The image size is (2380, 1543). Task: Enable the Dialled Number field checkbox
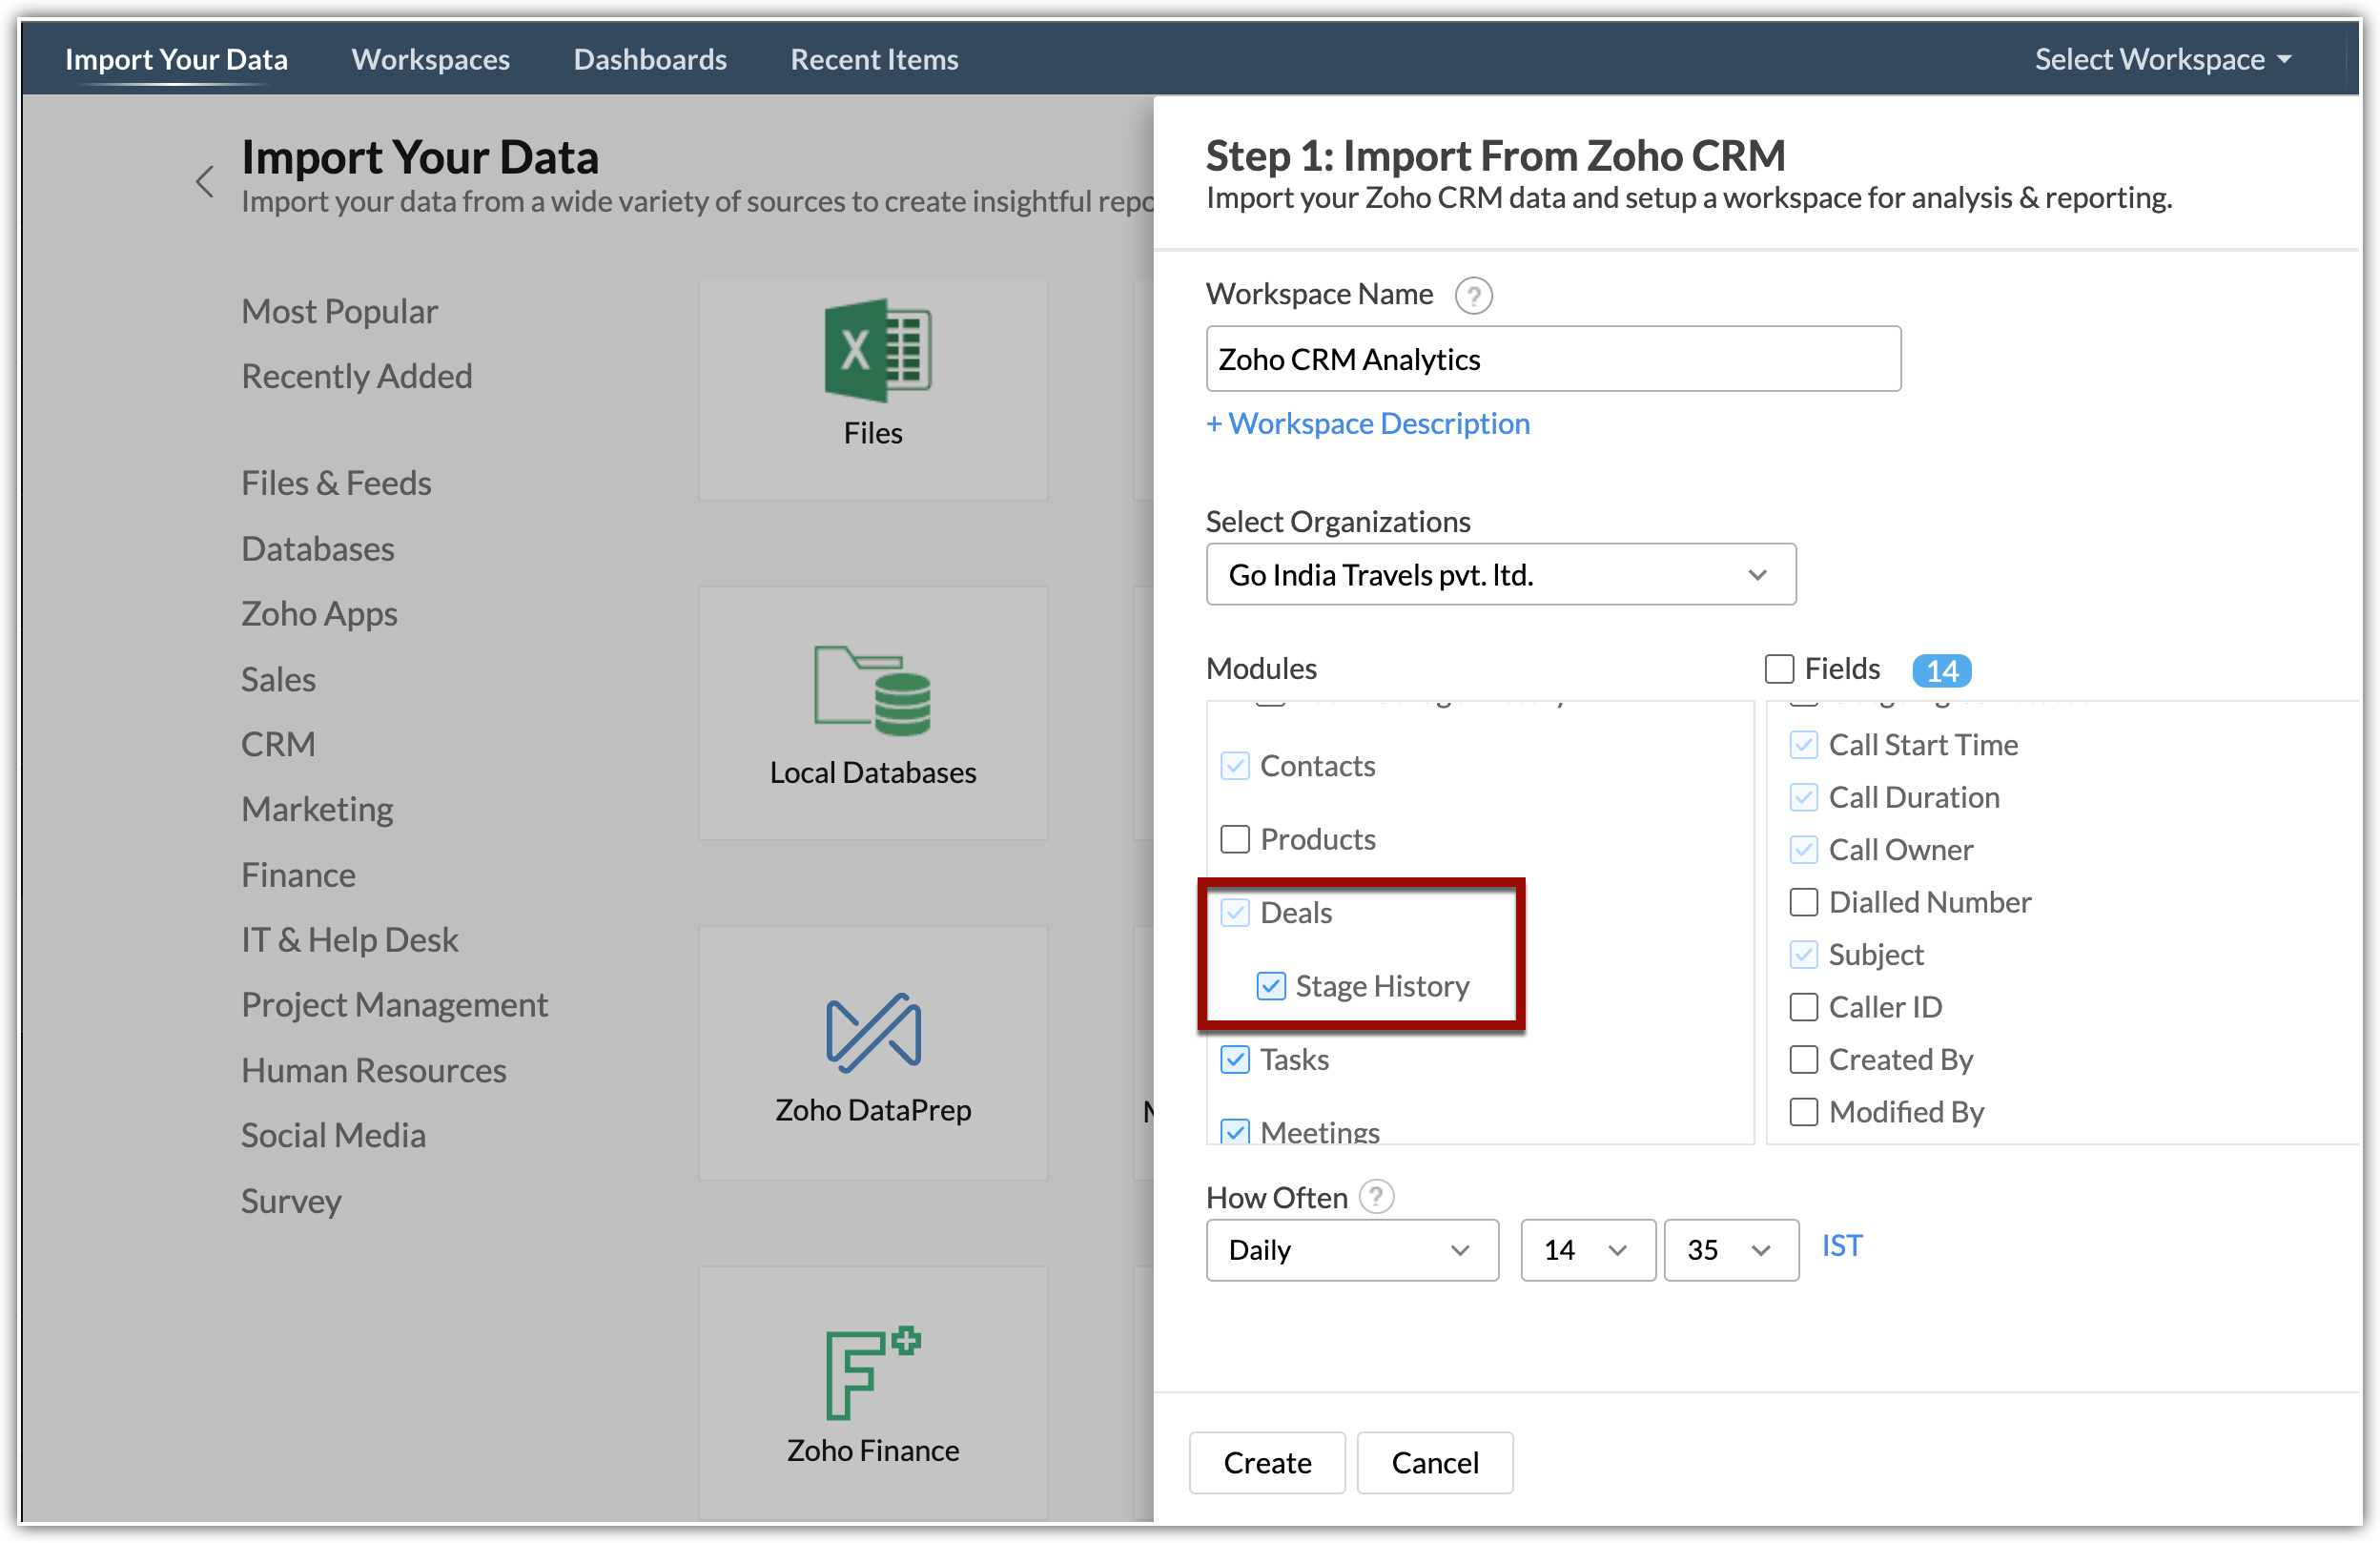coord(1802,902)
